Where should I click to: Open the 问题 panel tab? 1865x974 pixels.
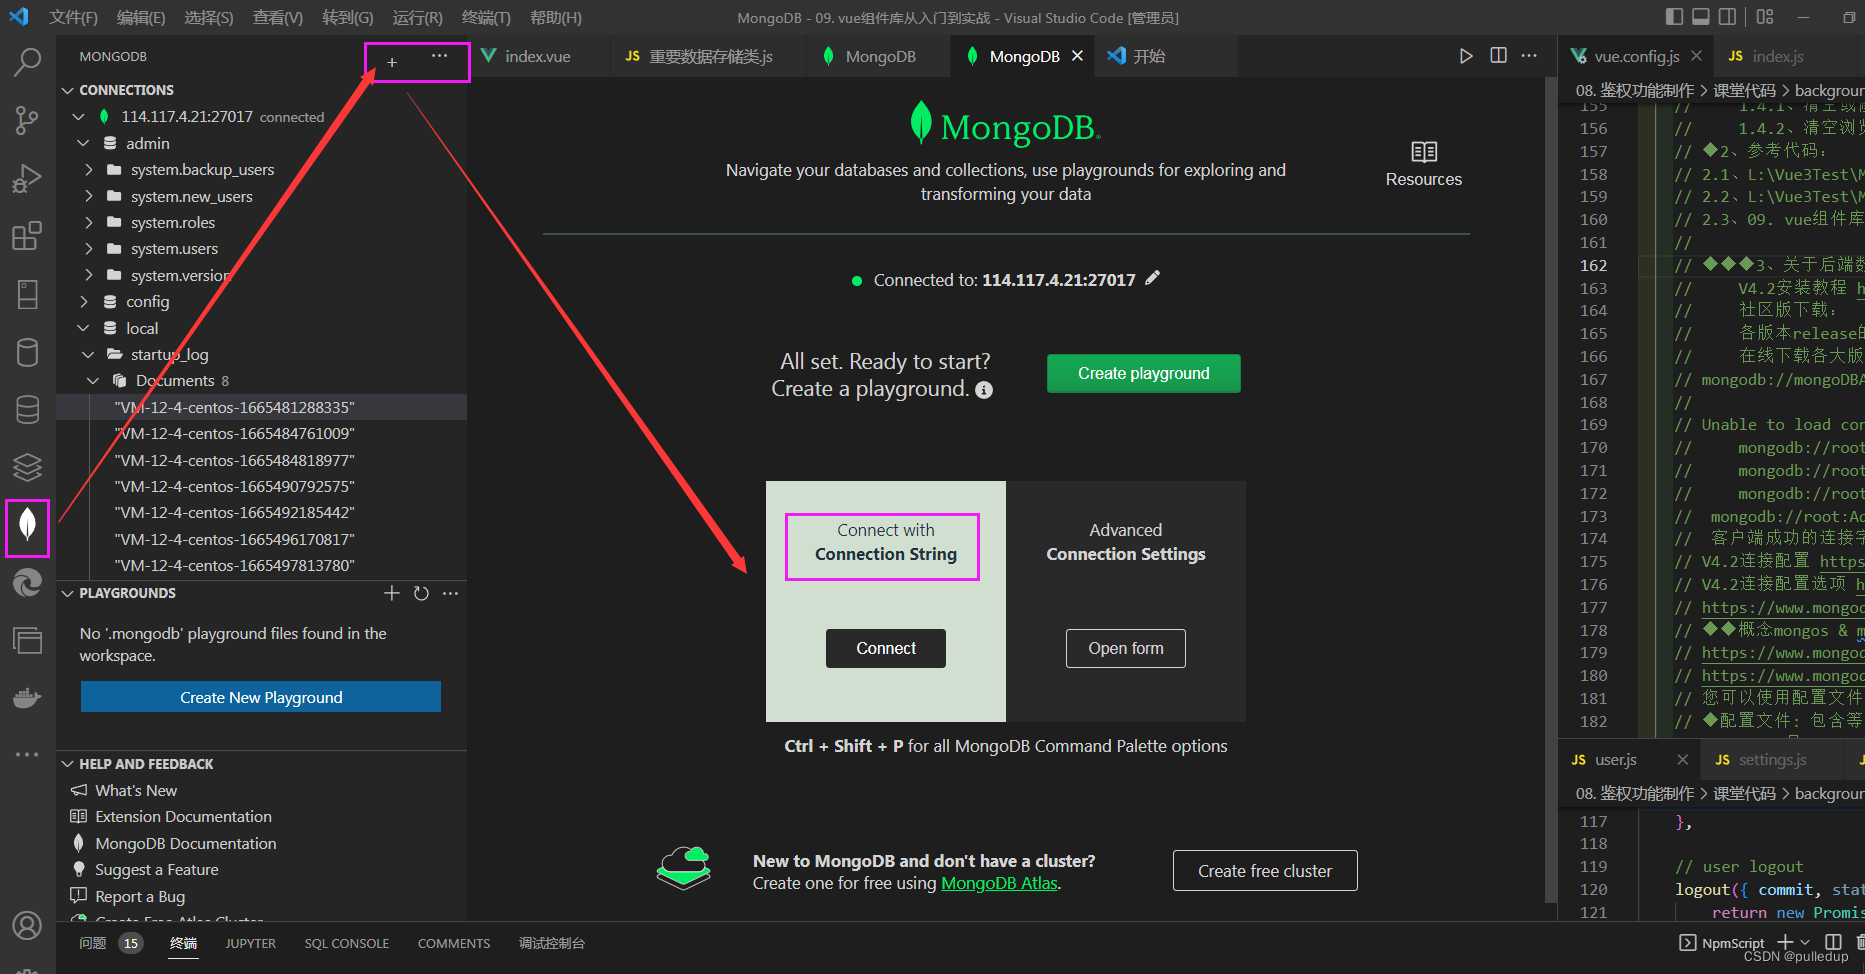tap(93, 943)
